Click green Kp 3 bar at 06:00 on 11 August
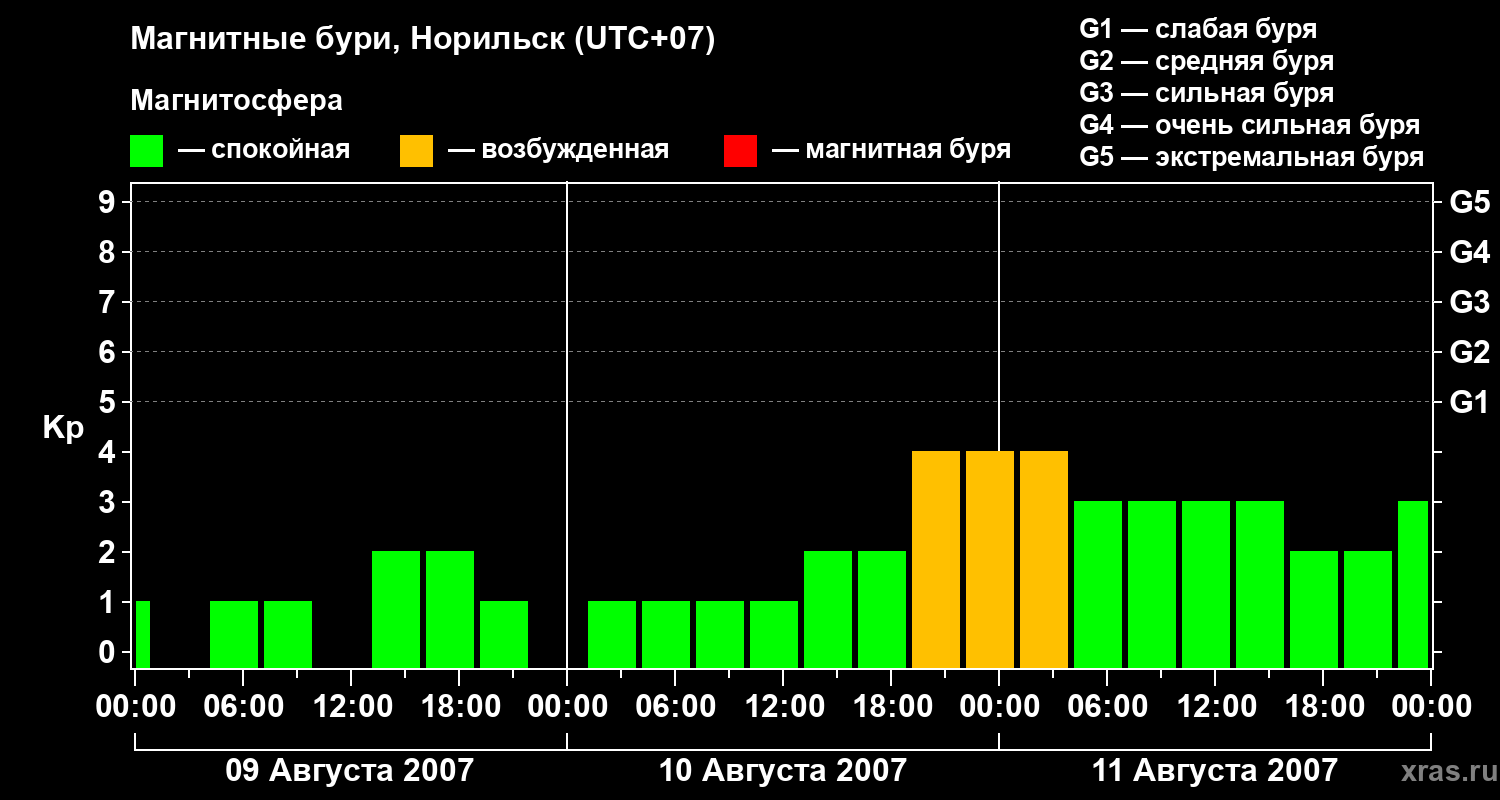Screen dimensions: 1500x800 [x=1098, y=584]
